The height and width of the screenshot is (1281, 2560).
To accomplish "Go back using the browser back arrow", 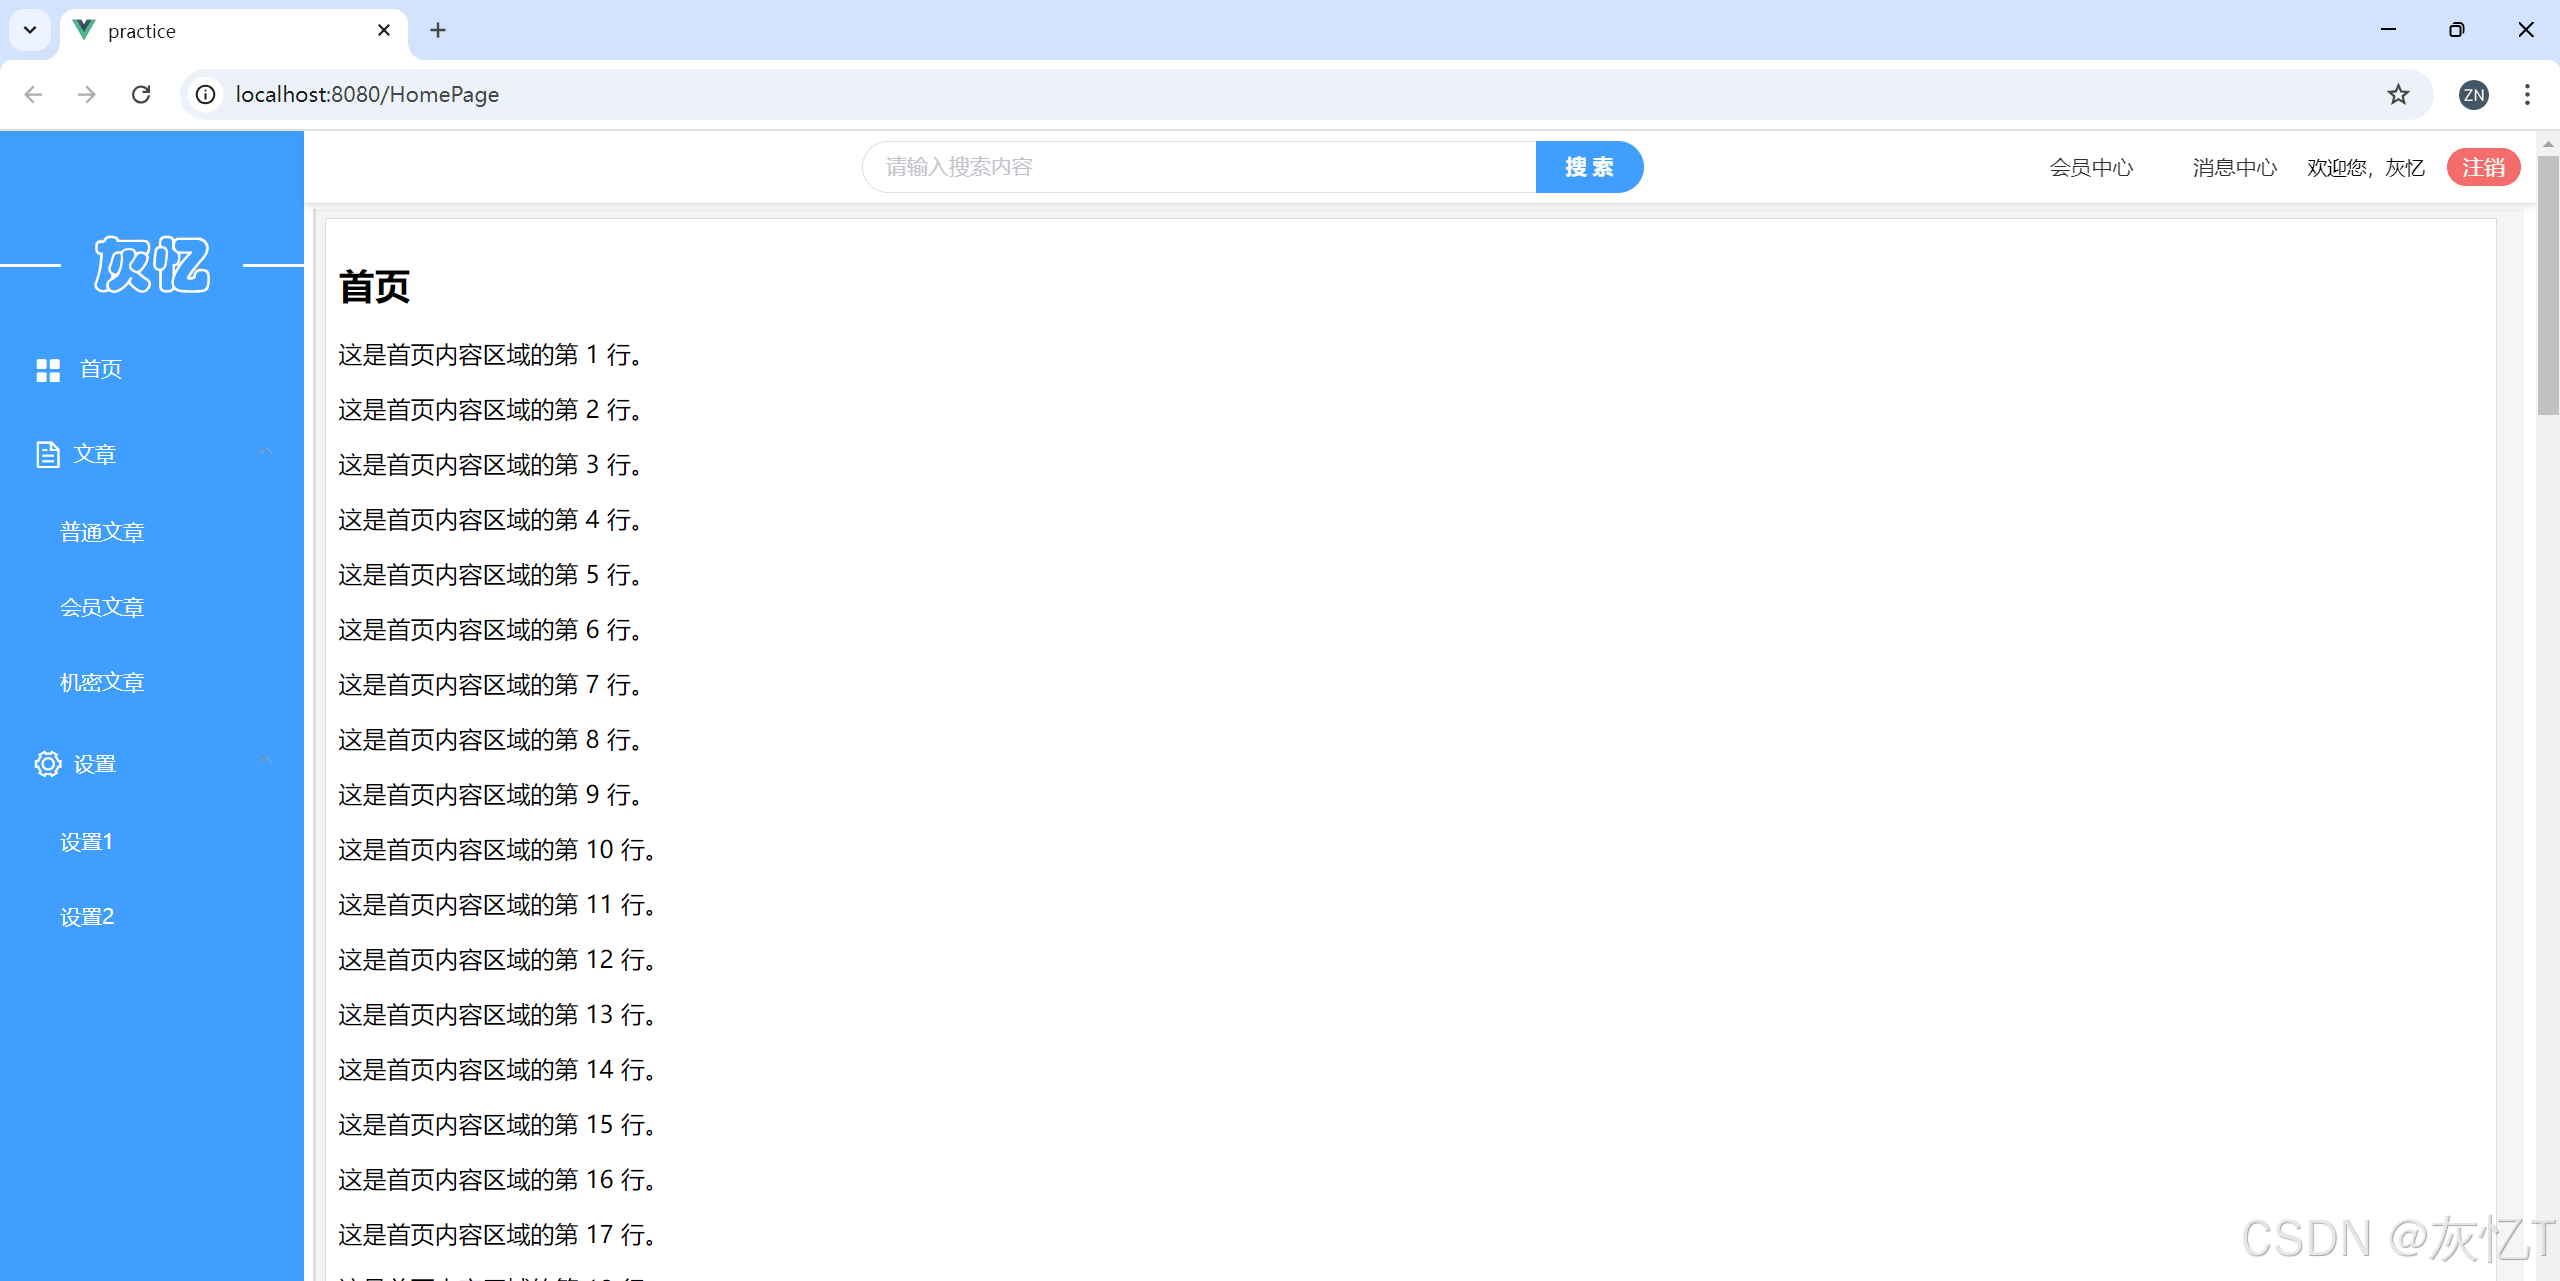I will pyautogui.click(x=33, y=94).
